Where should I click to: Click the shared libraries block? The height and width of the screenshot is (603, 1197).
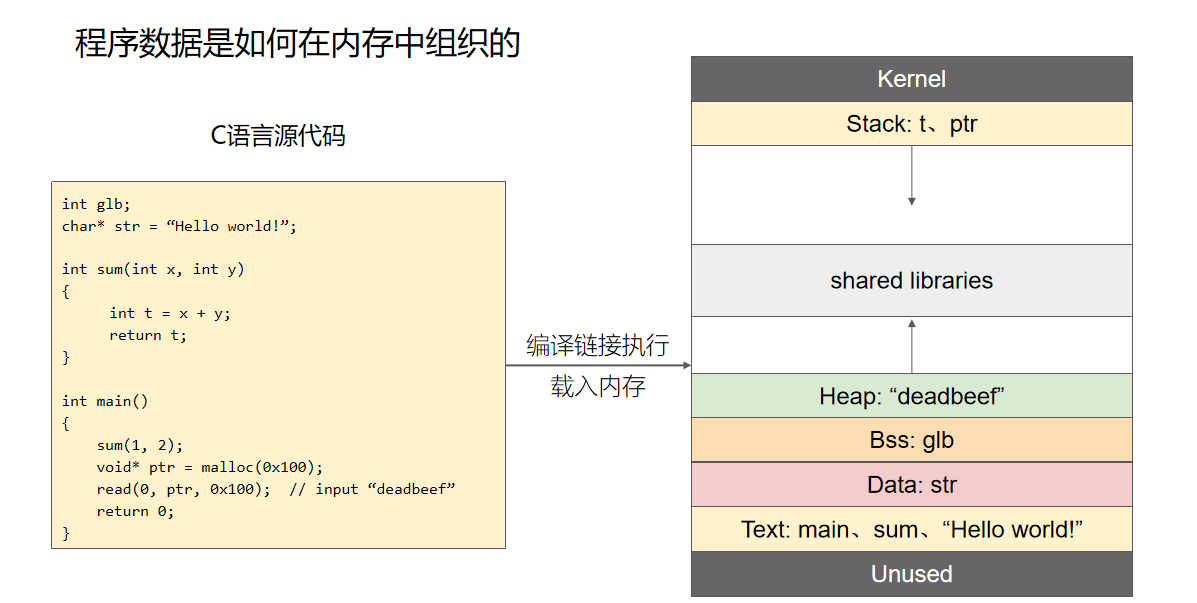(911, 281)
